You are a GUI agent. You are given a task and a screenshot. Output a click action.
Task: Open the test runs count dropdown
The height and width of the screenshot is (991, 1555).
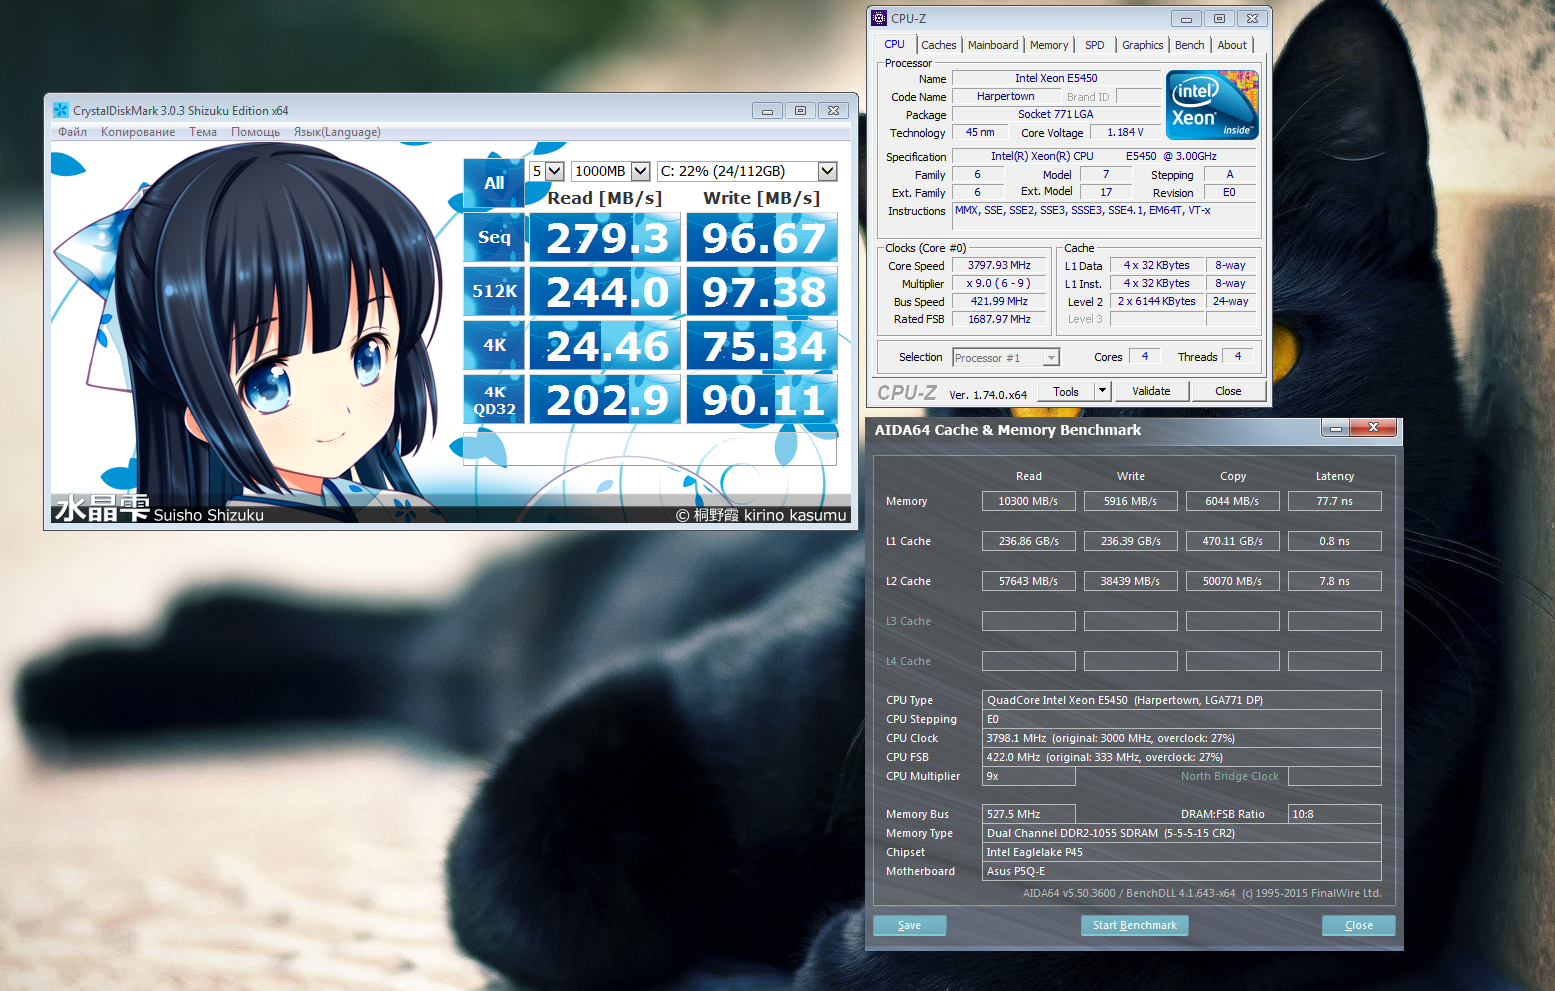click(x=547, y=171)
